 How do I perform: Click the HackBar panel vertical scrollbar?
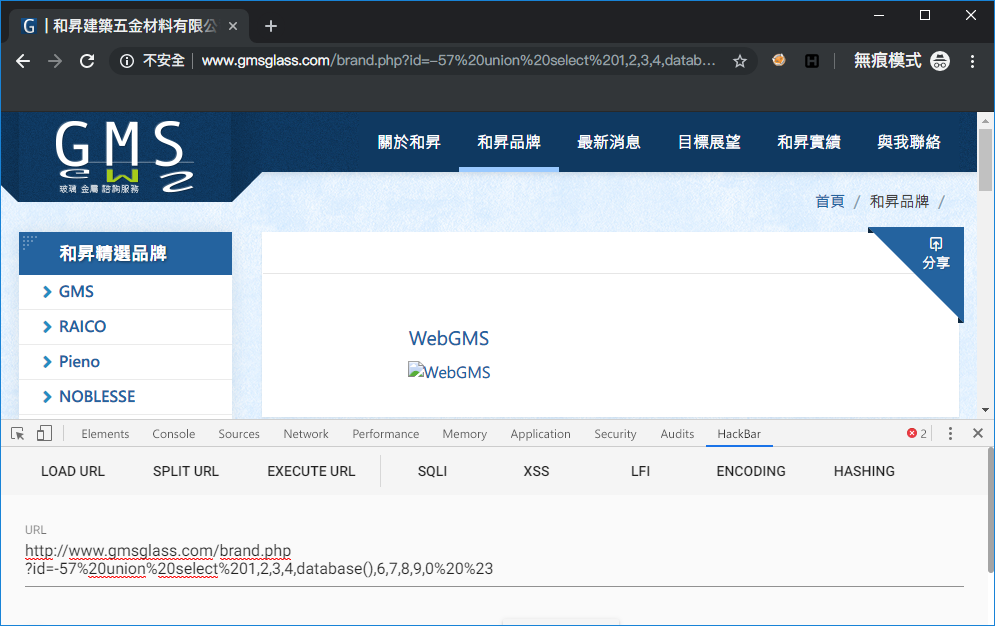point(991,509)
